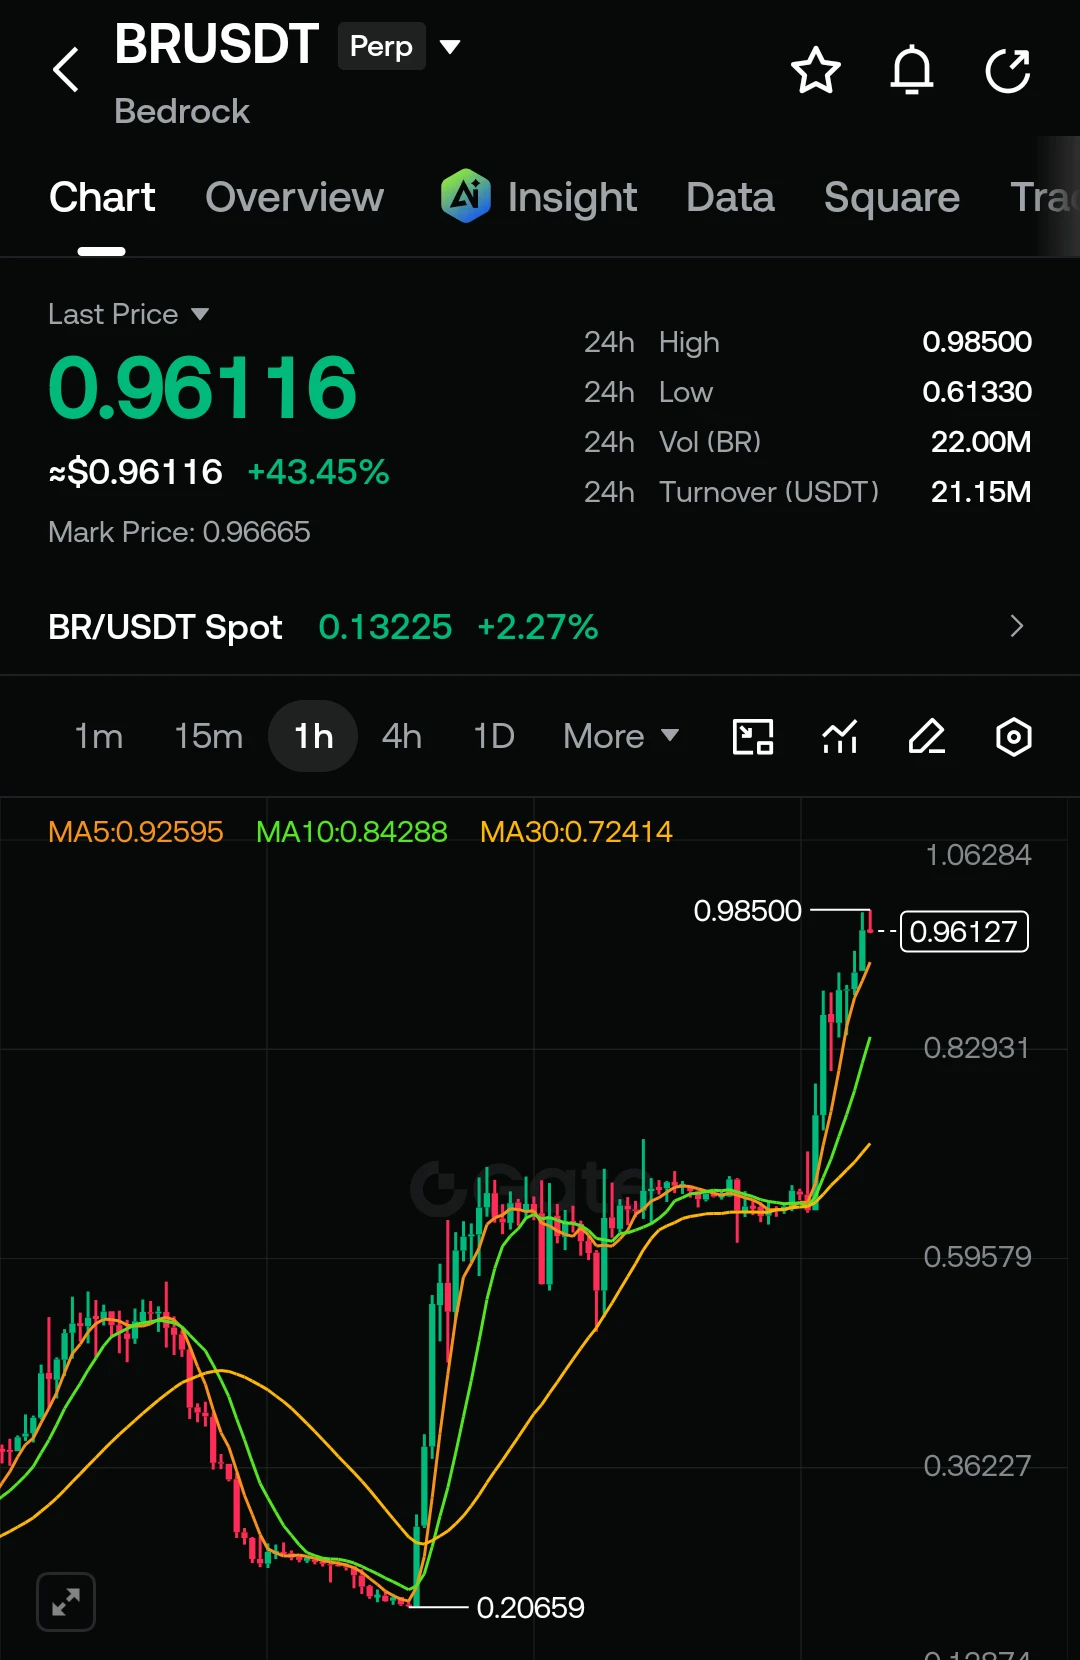Add BRUSDT to favorites with star icon
Screen dimensions: 1080x1660
click(816, 70)
